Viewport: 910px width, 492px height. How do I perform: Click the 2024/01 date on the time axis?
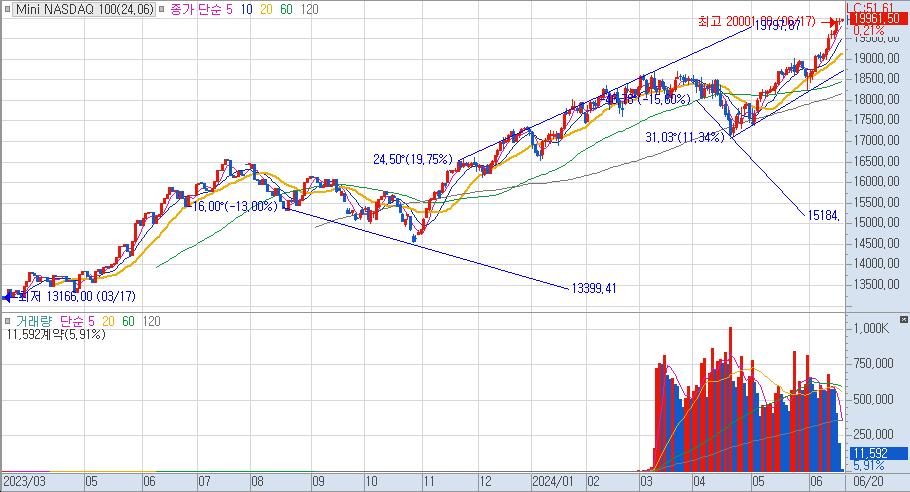click(552, 482)
